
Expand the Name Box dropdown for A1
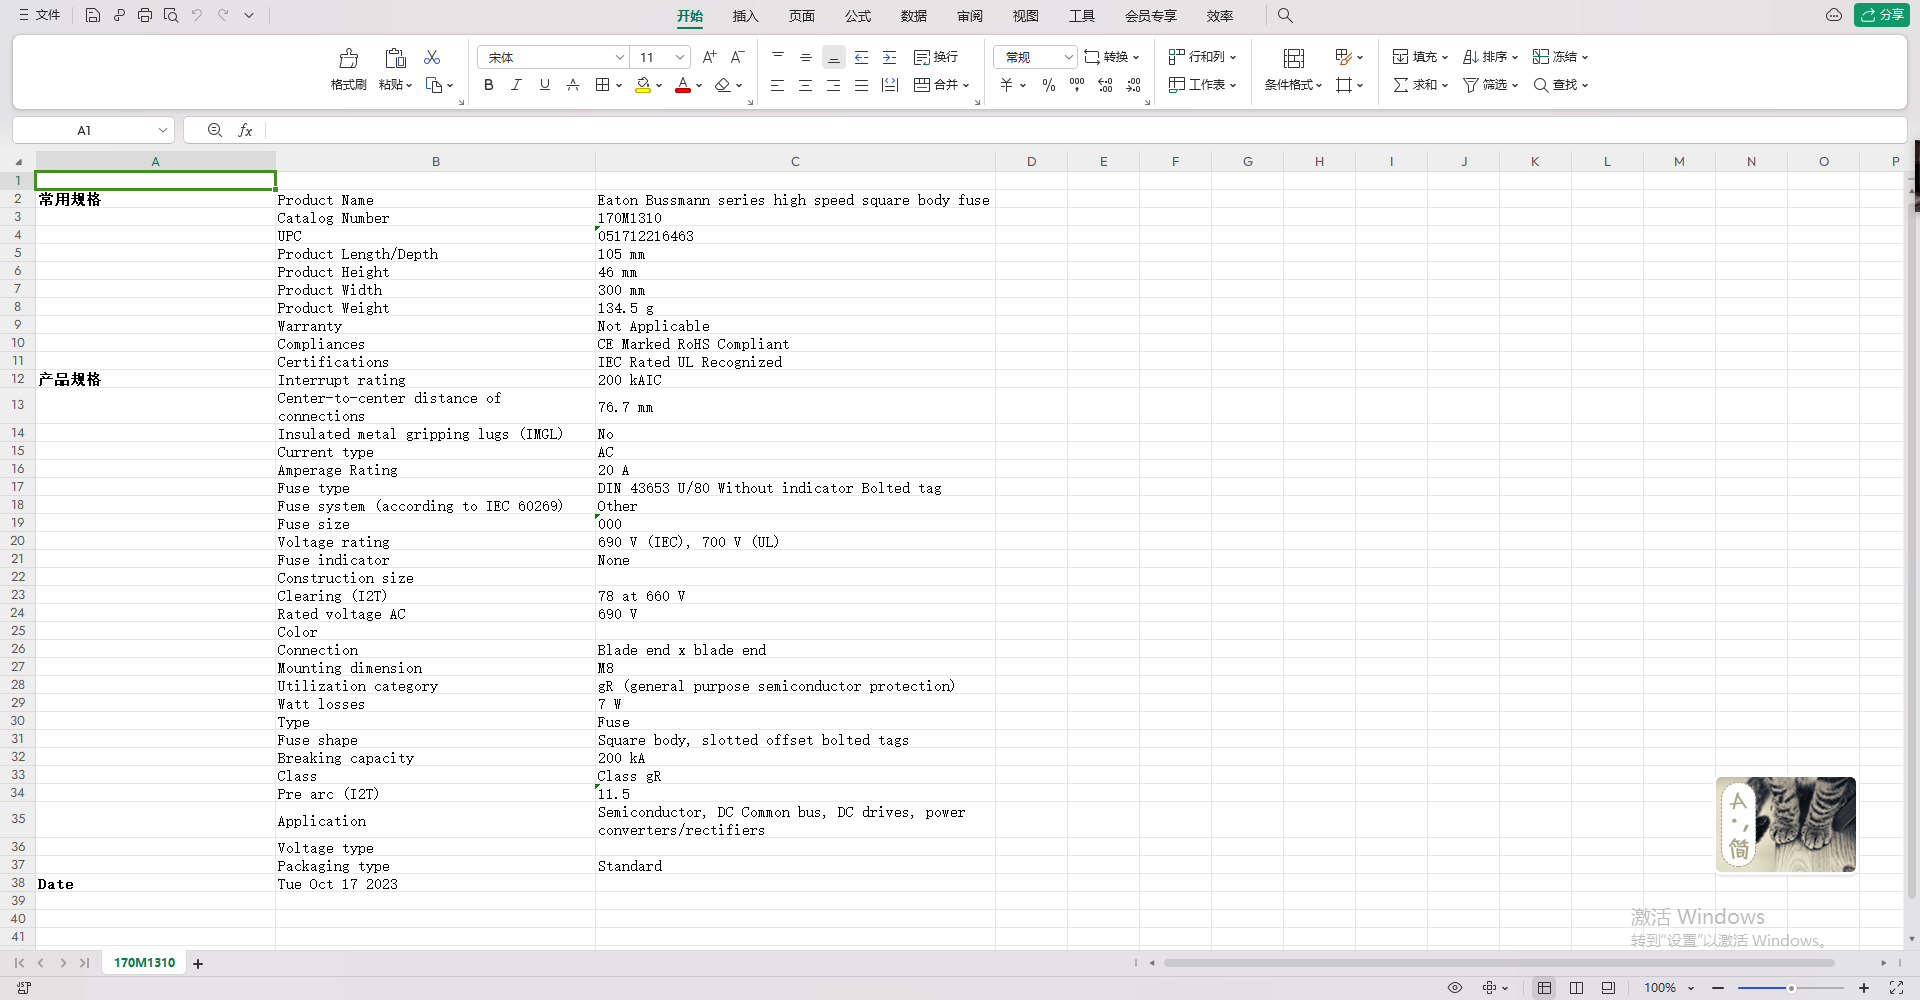coord(163,130)
